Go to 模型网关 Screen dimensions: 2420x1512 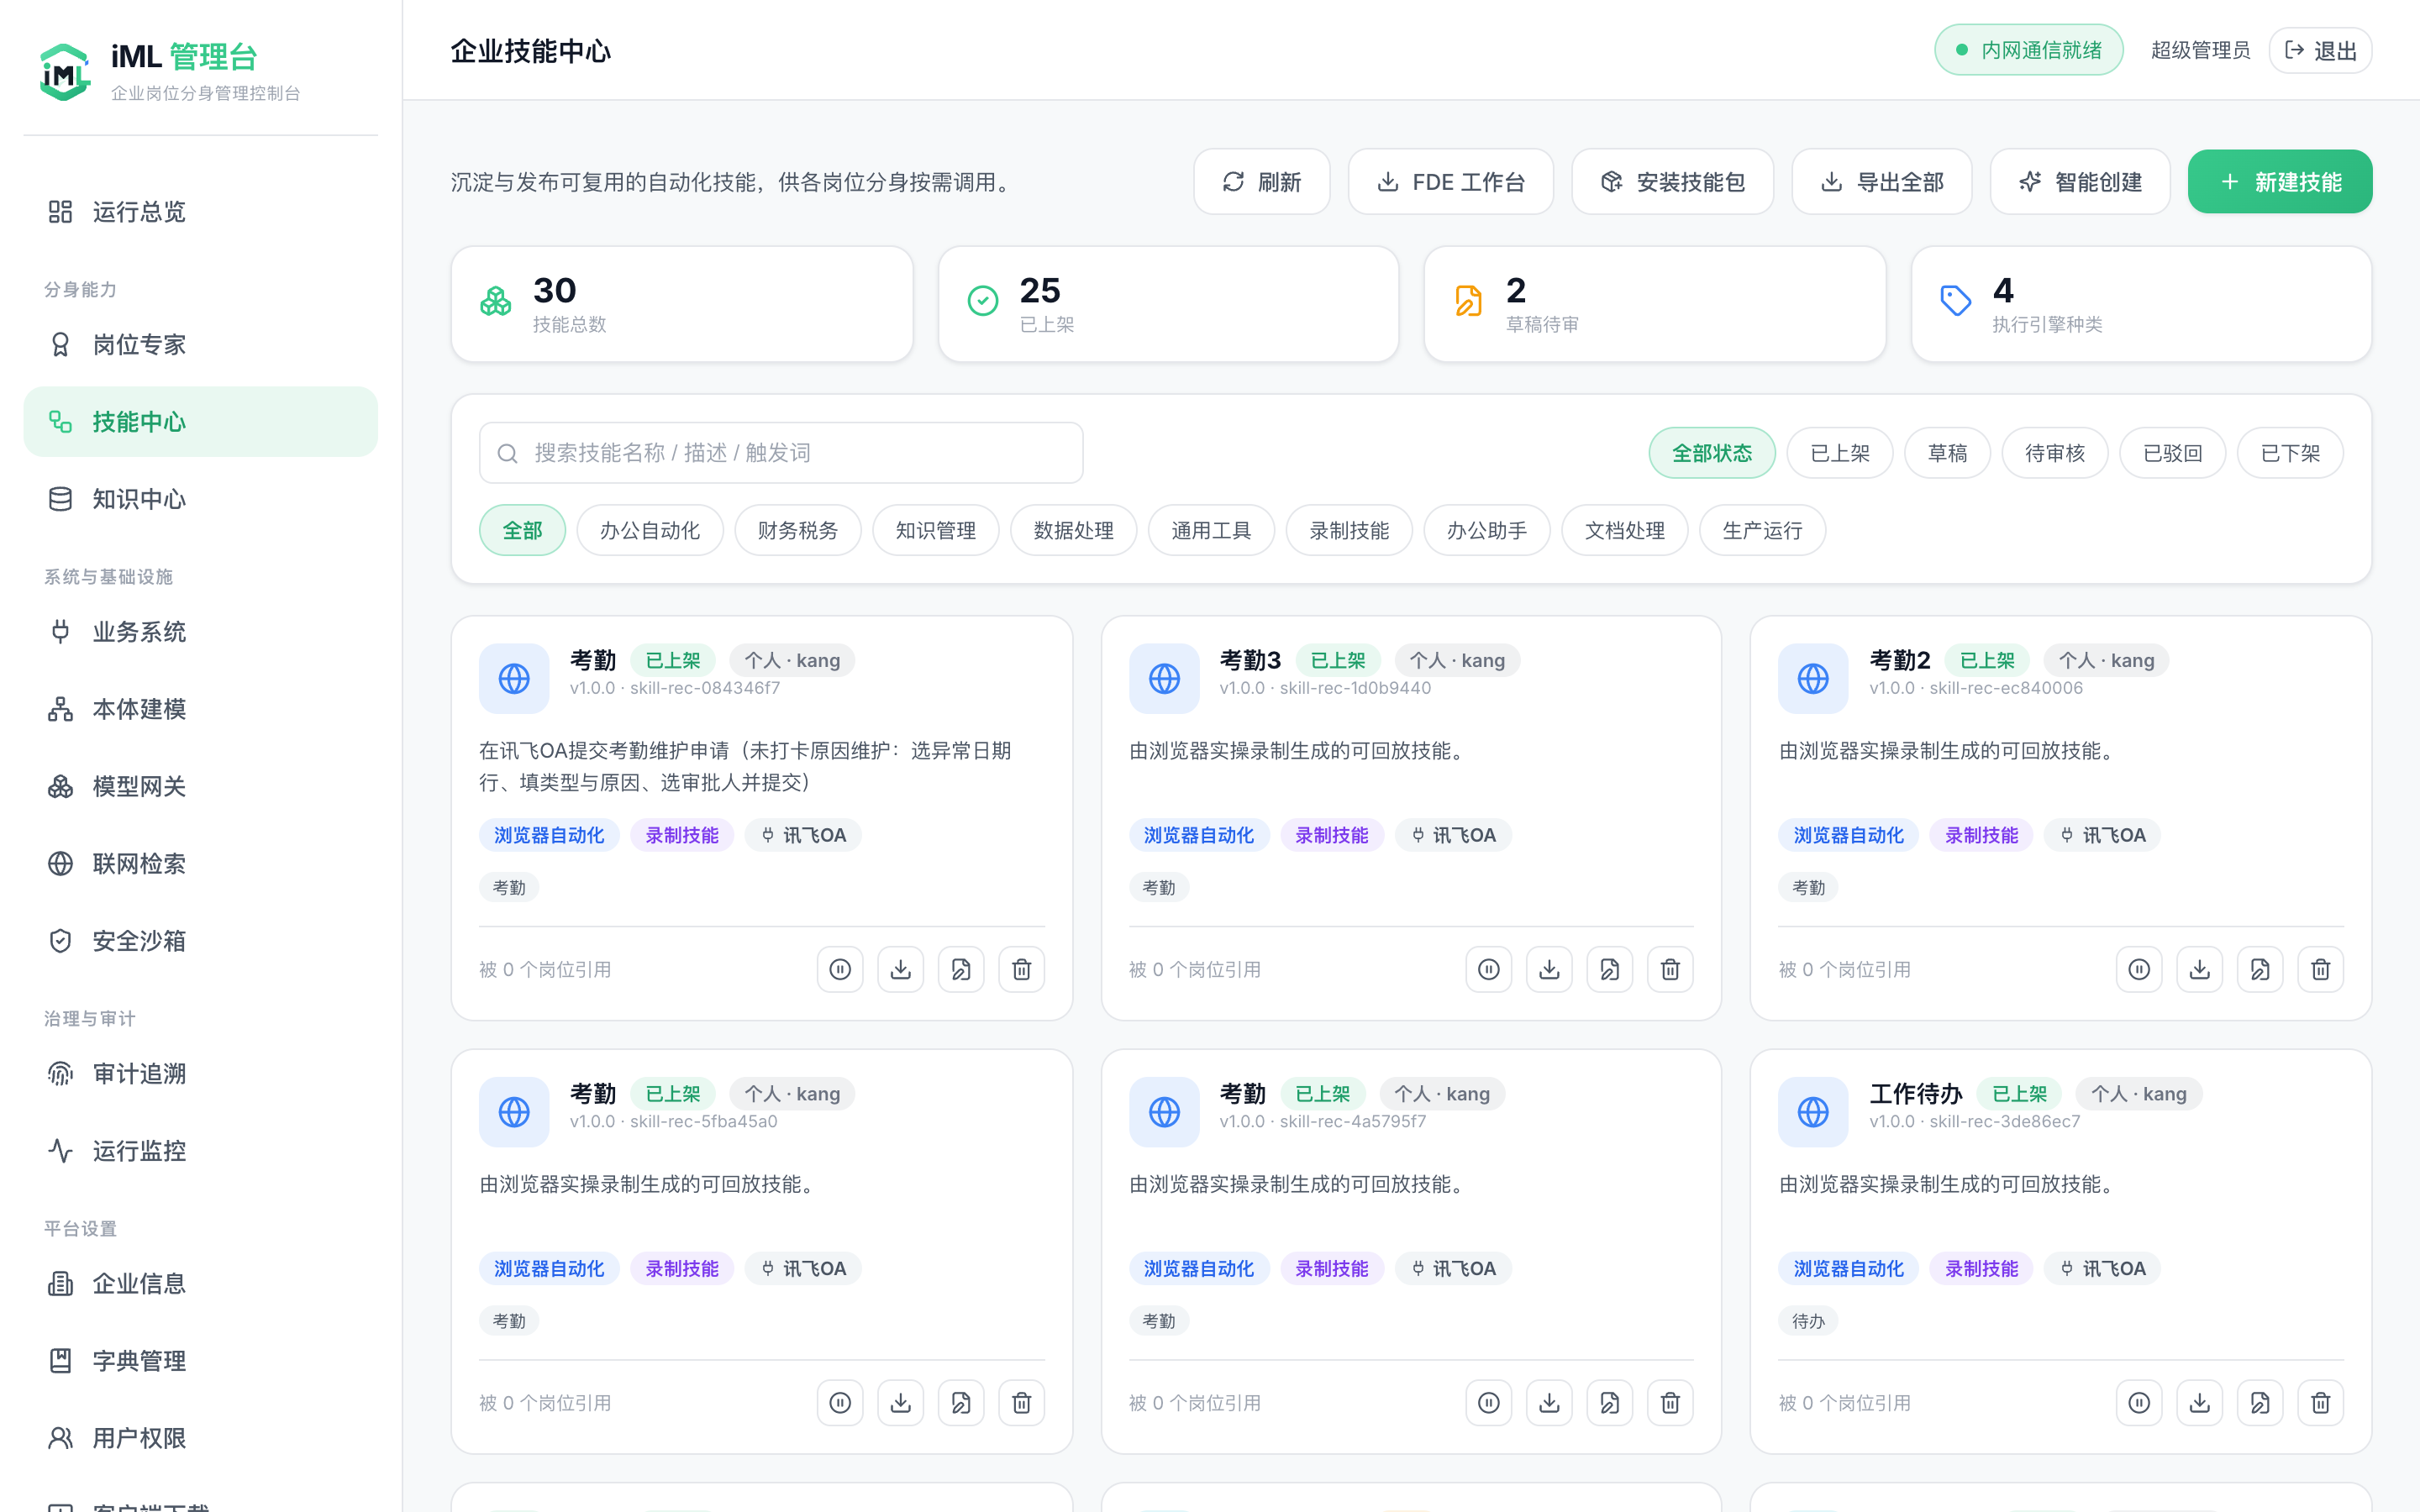click(x=200, y=786)
